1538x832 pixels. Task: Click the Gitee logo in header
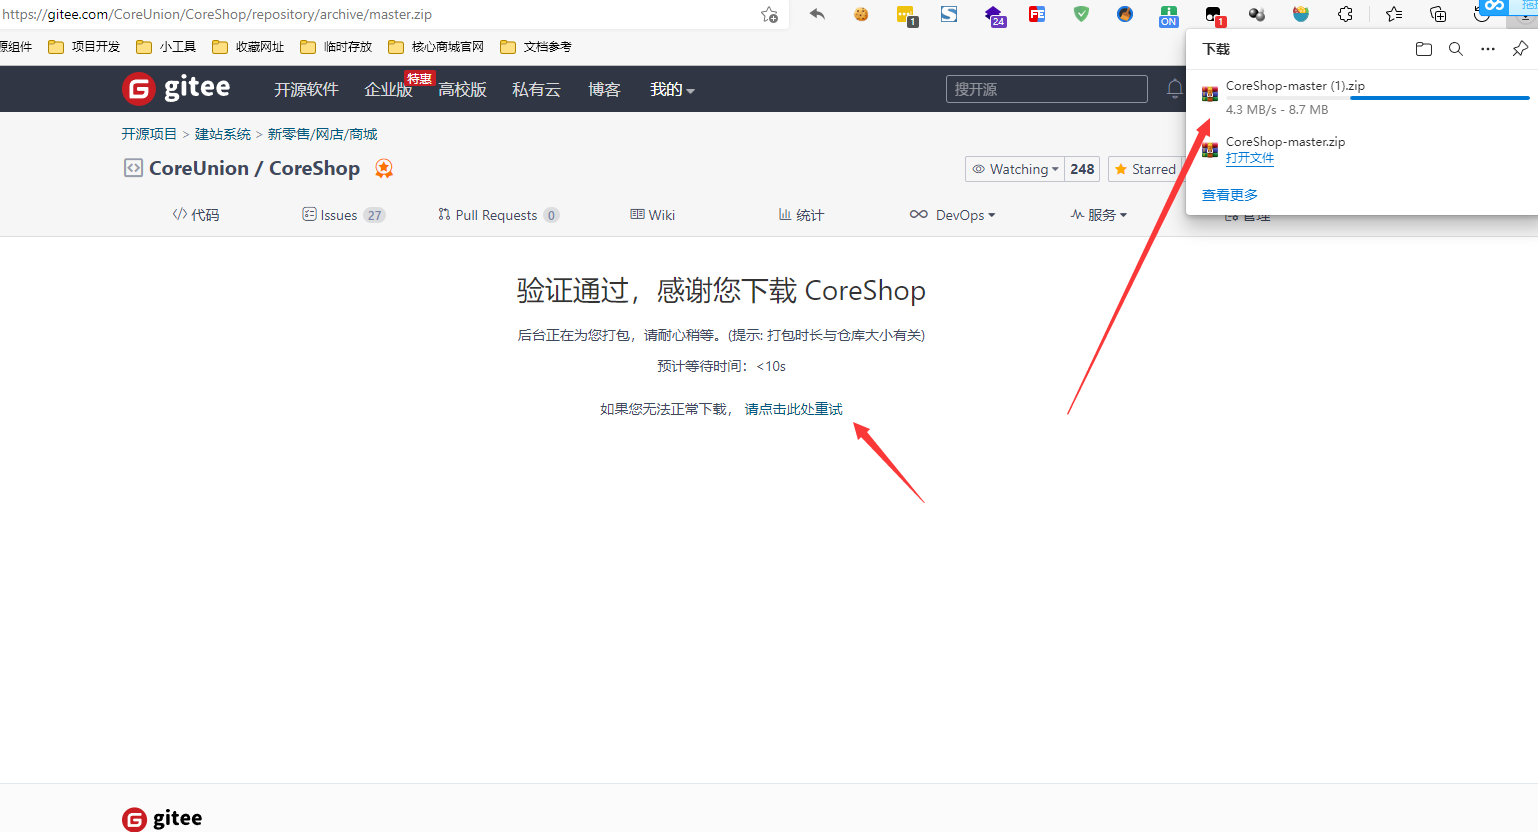[x=176, y=89]
